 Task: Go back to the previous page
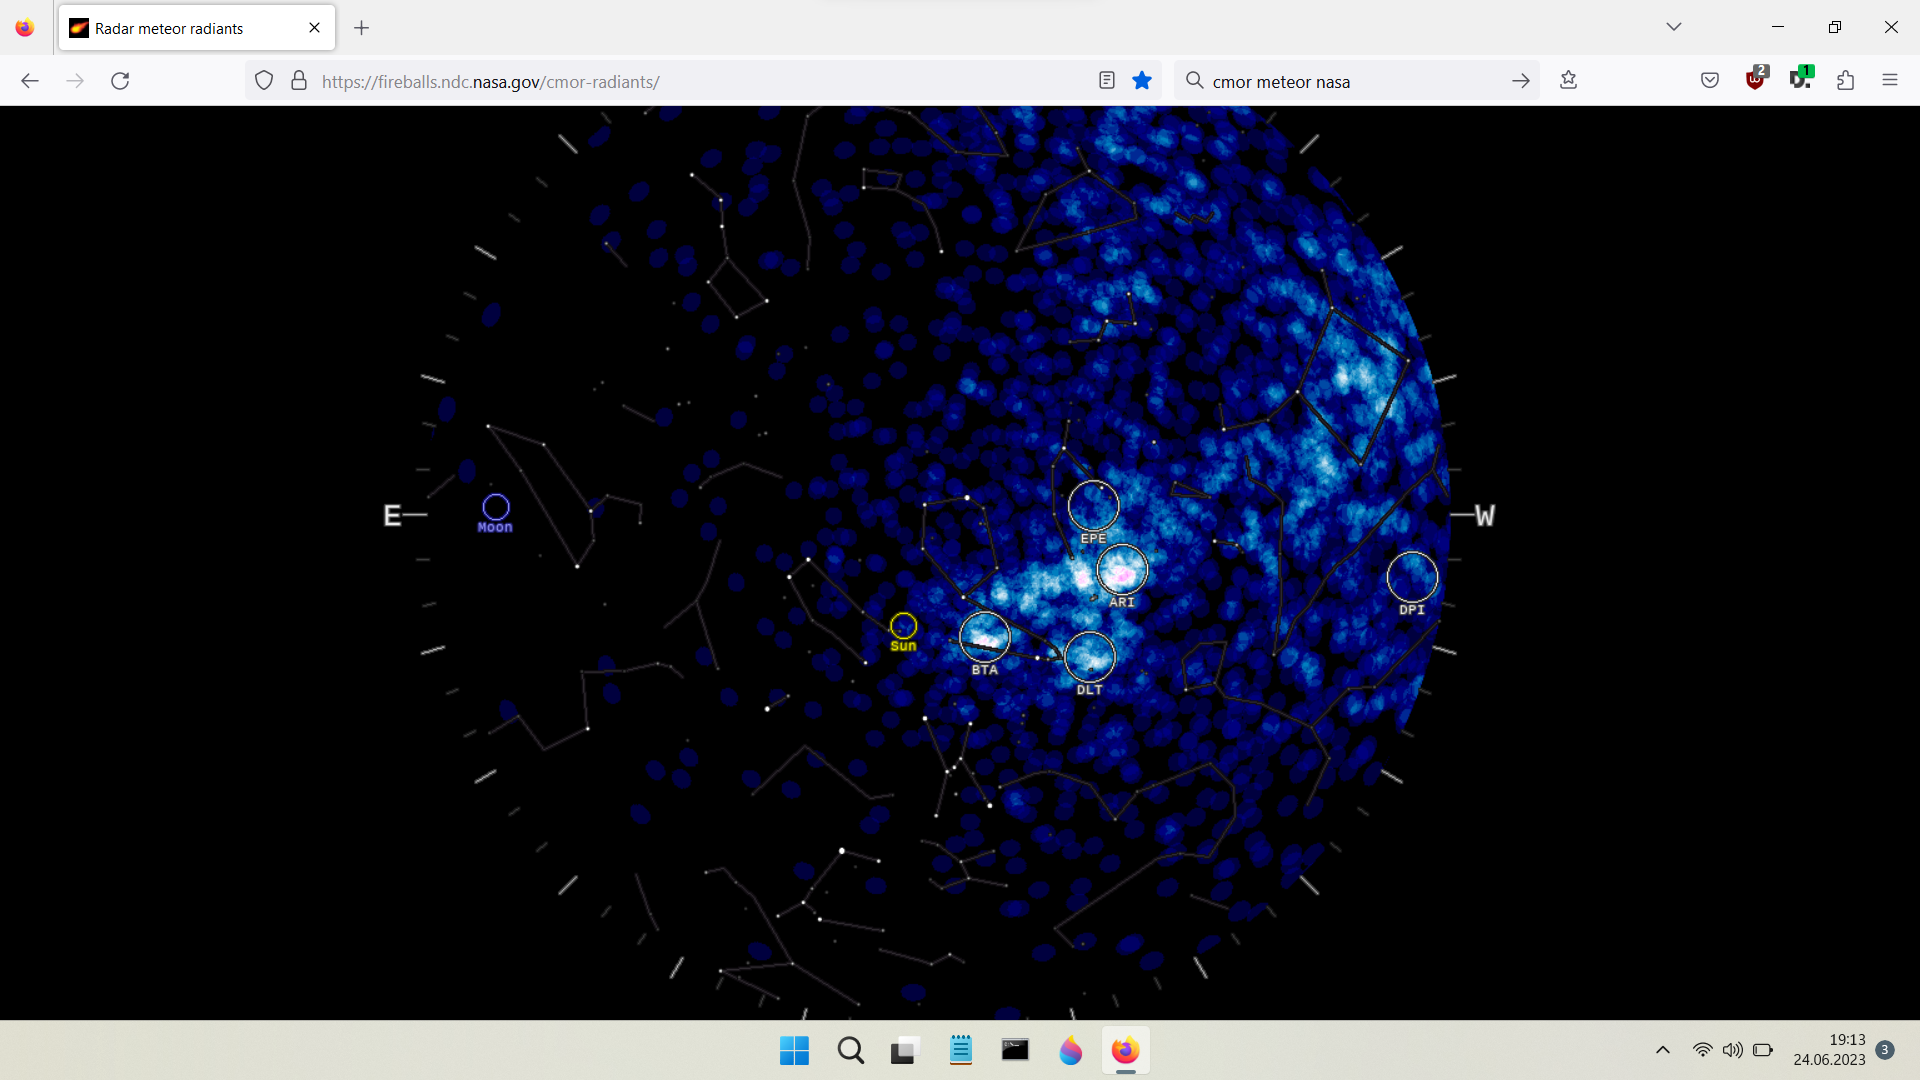coord(30,81)
